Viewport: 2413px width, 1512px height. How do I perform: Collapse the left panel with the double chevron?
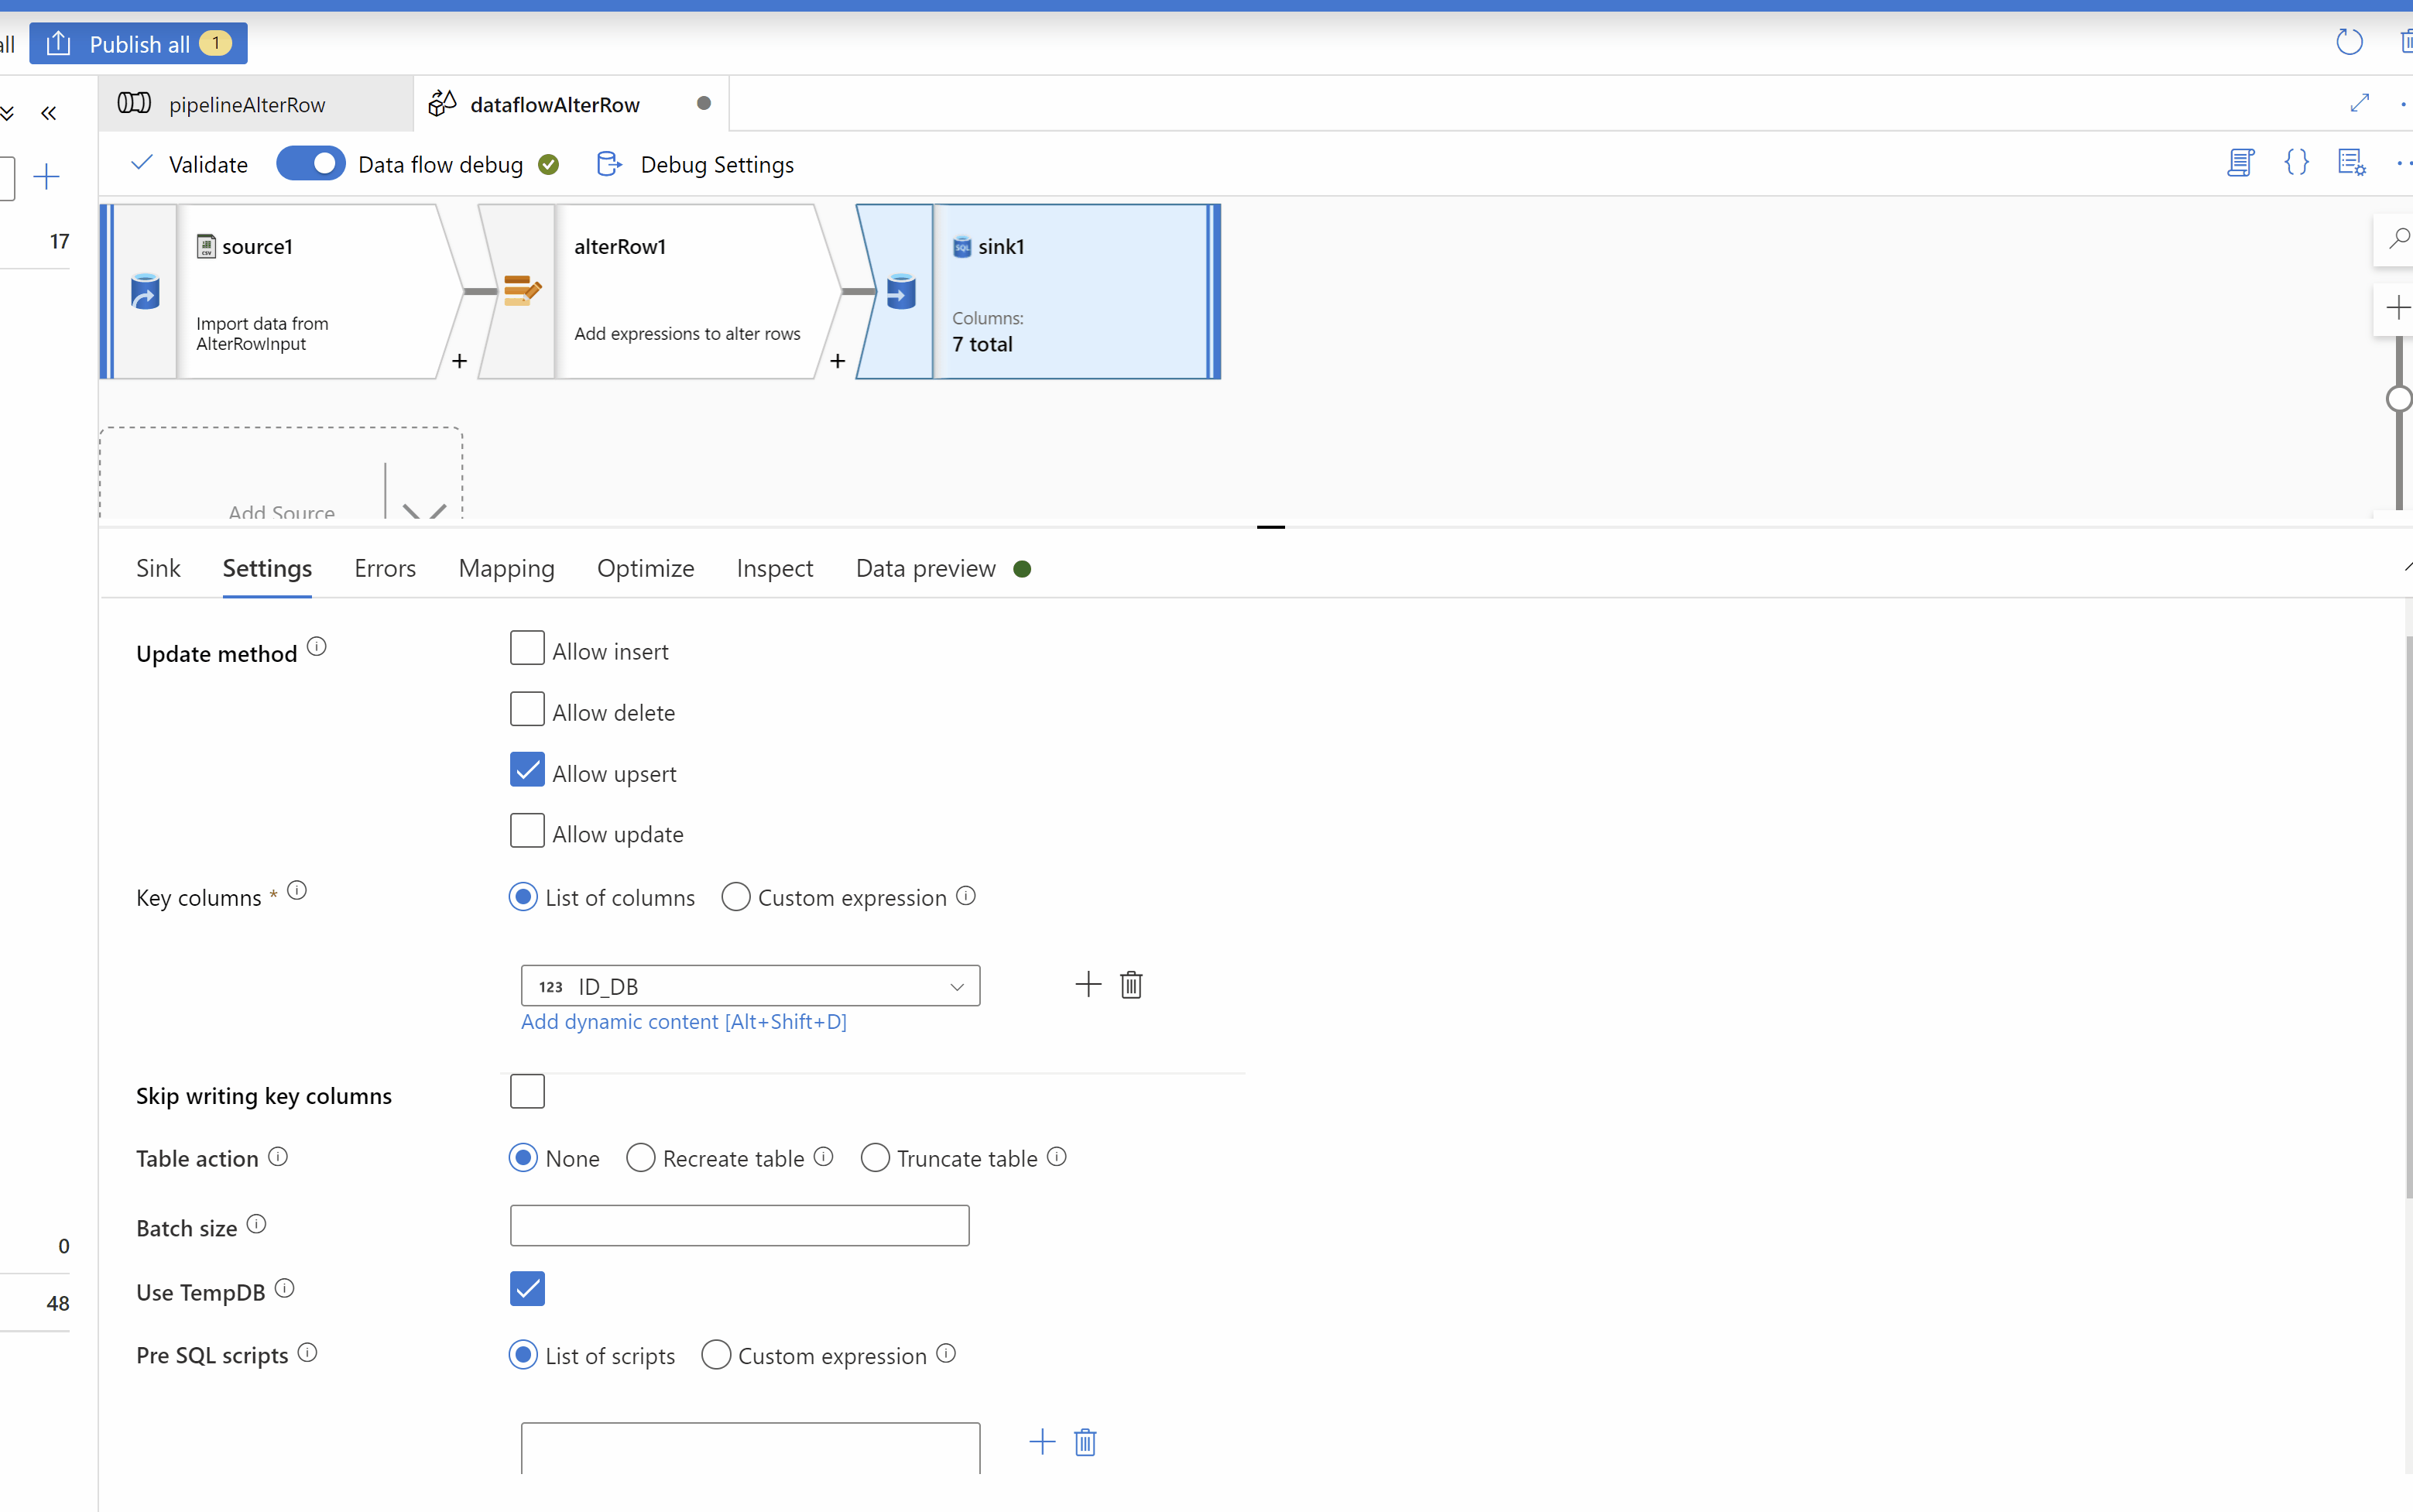click(49, 113)
